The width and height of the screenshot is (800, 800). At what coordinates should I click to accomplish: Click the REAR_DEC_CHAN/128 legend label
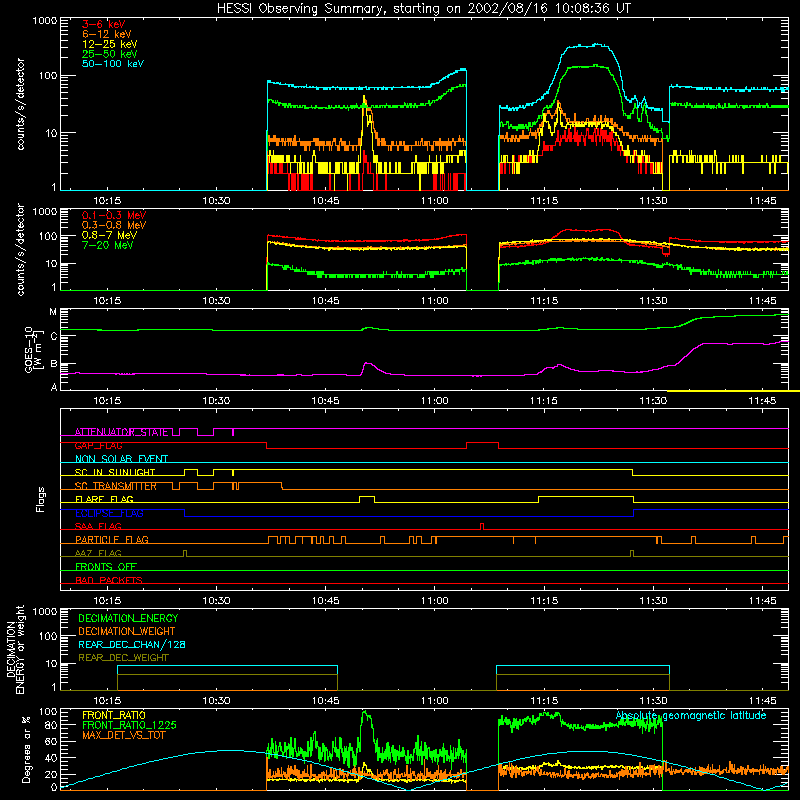click(132, 645)
